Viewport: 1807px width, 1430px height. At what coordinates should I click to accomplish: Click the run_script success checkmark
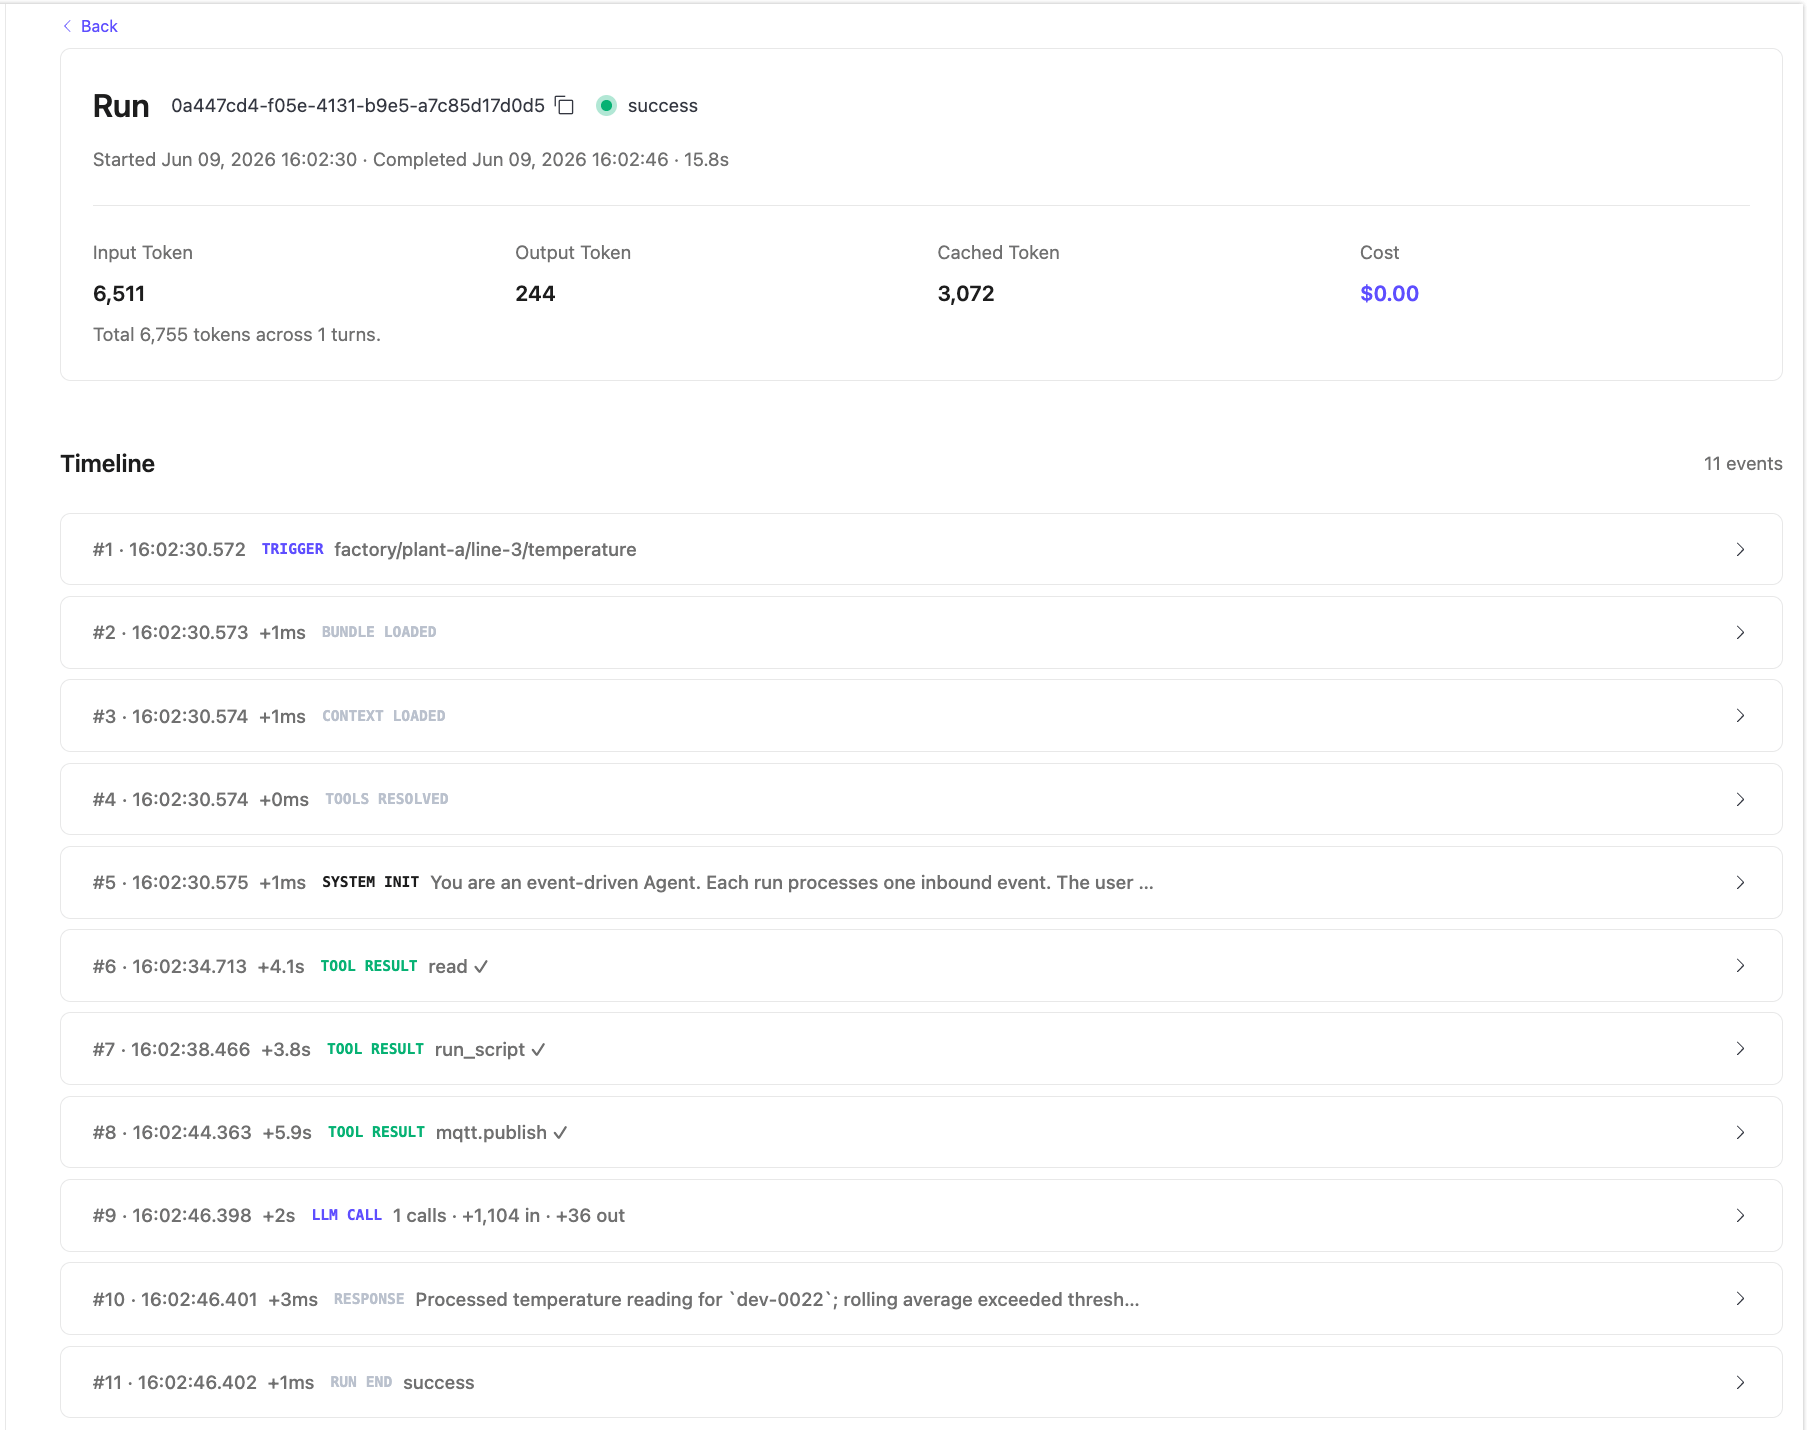(538, 1049)
